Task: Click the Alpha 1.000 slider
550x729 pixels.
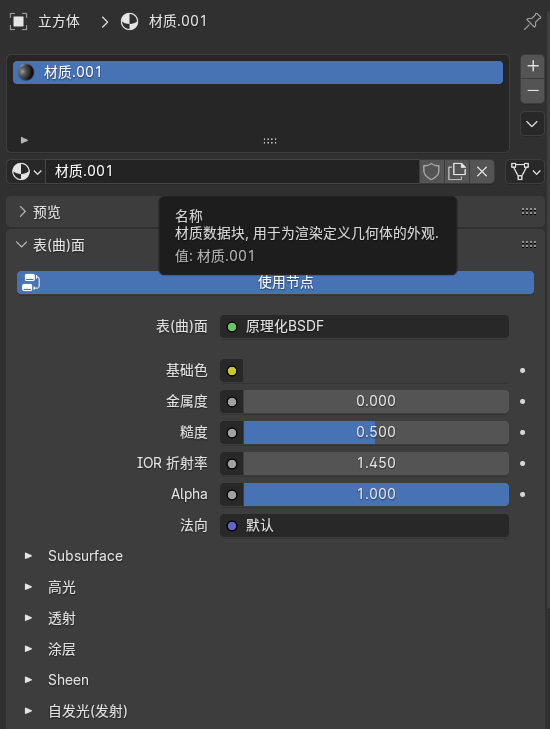Action: pyautogui.click(x=376, y=494)
